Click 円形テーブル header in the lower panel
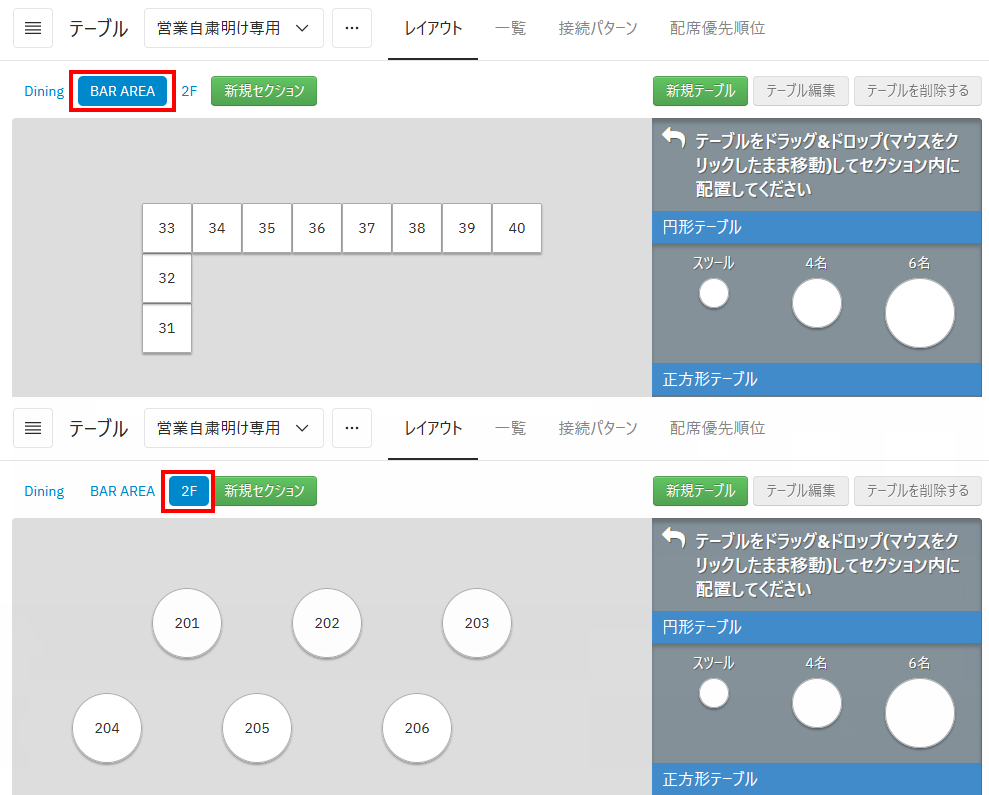The height and width of the screenshot is (795, 989). pos(817,627)
